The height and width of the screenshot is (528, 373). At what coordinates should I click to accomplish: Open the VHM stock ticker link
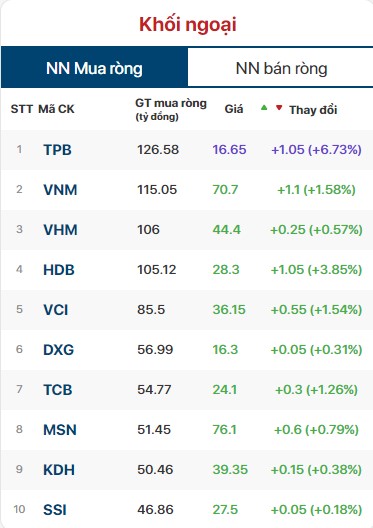[60, 230]
